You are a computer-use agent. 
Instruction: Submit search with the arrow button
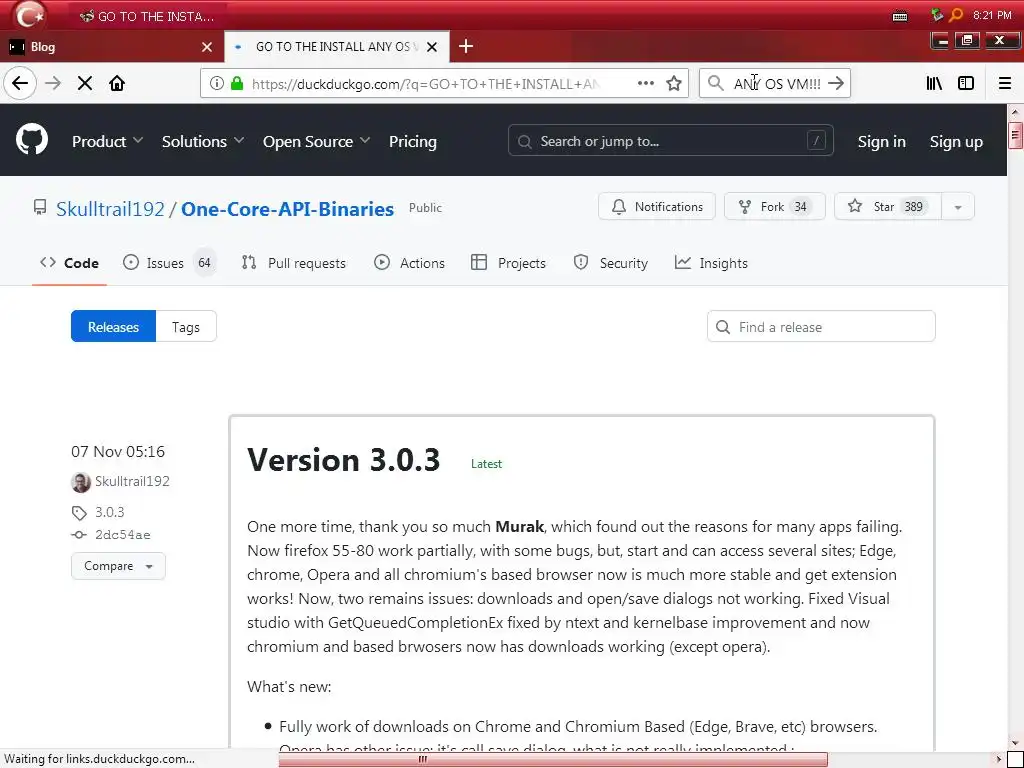(836, 84)
